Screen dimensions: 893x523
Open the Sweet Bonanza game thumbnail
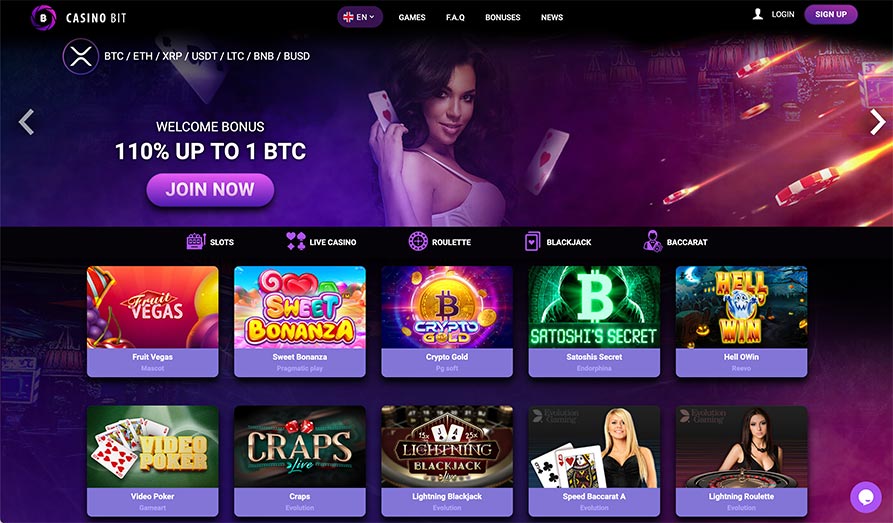point(300,307)
